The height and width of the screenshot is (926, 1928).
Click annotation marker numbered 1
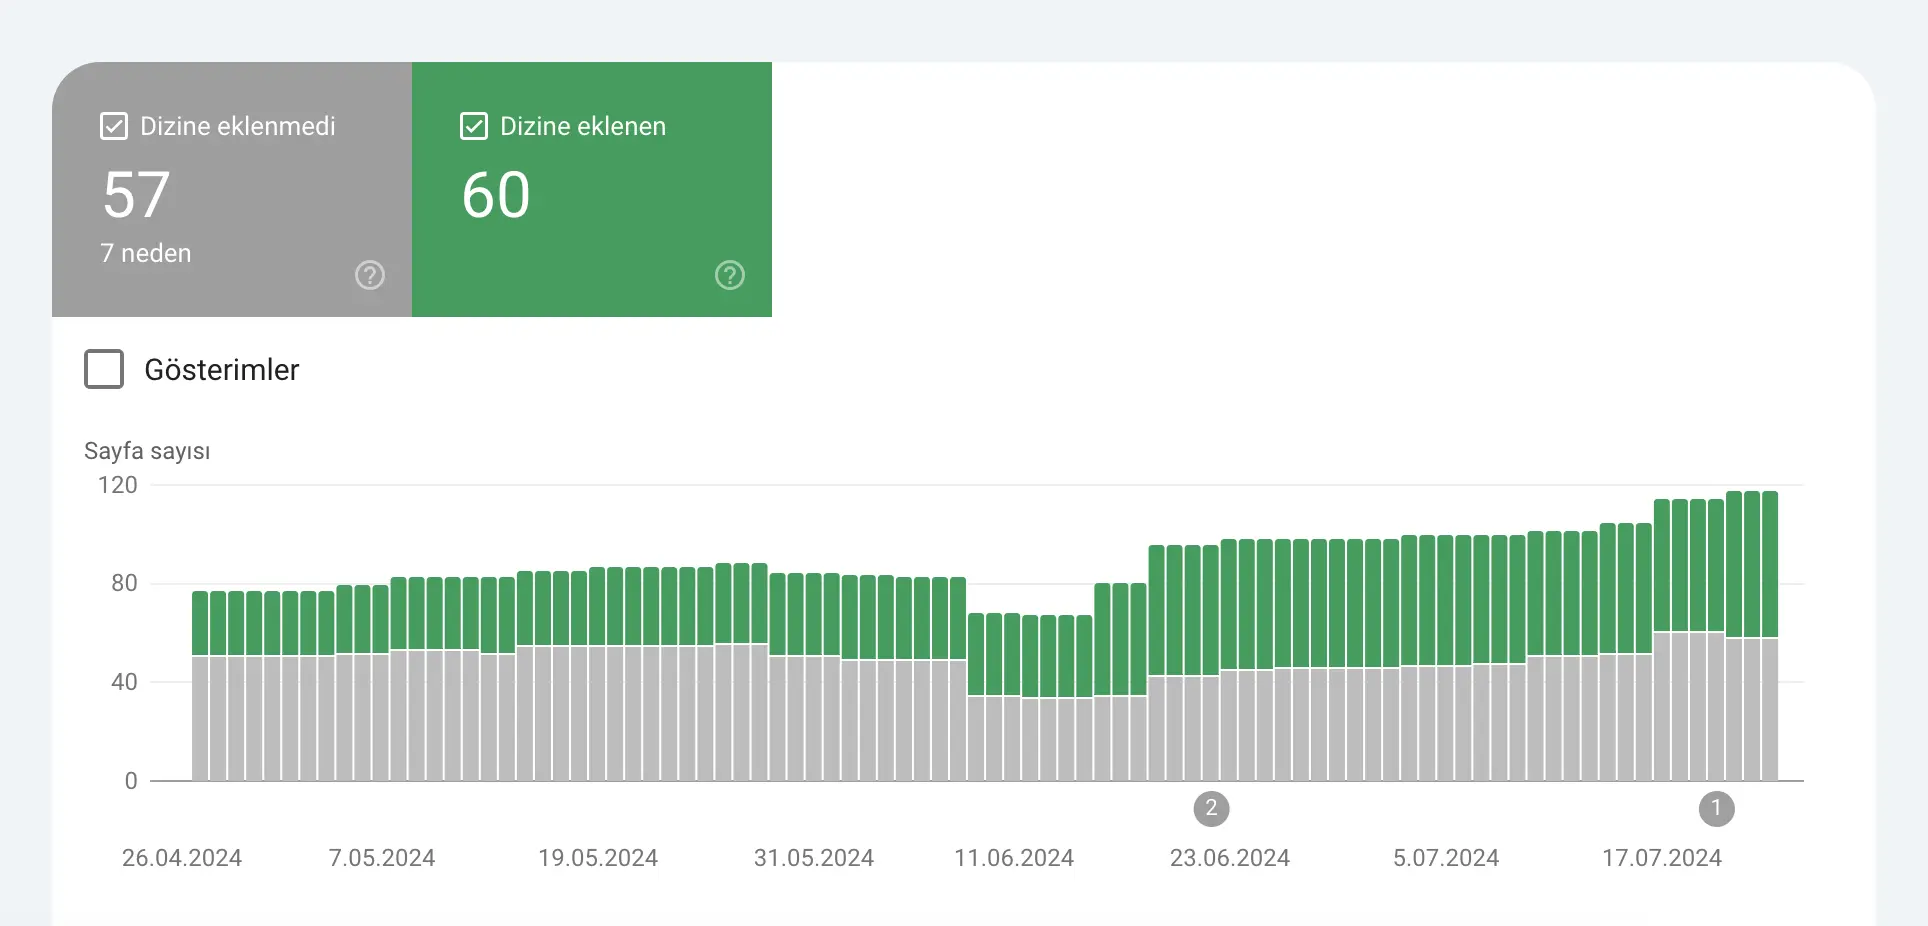point(1716,808)
